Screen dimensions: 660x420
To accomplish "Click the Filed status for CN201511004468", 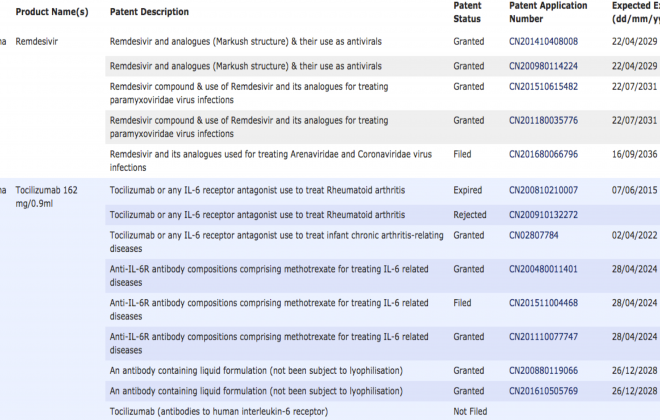I will click(x=462, y=303).
